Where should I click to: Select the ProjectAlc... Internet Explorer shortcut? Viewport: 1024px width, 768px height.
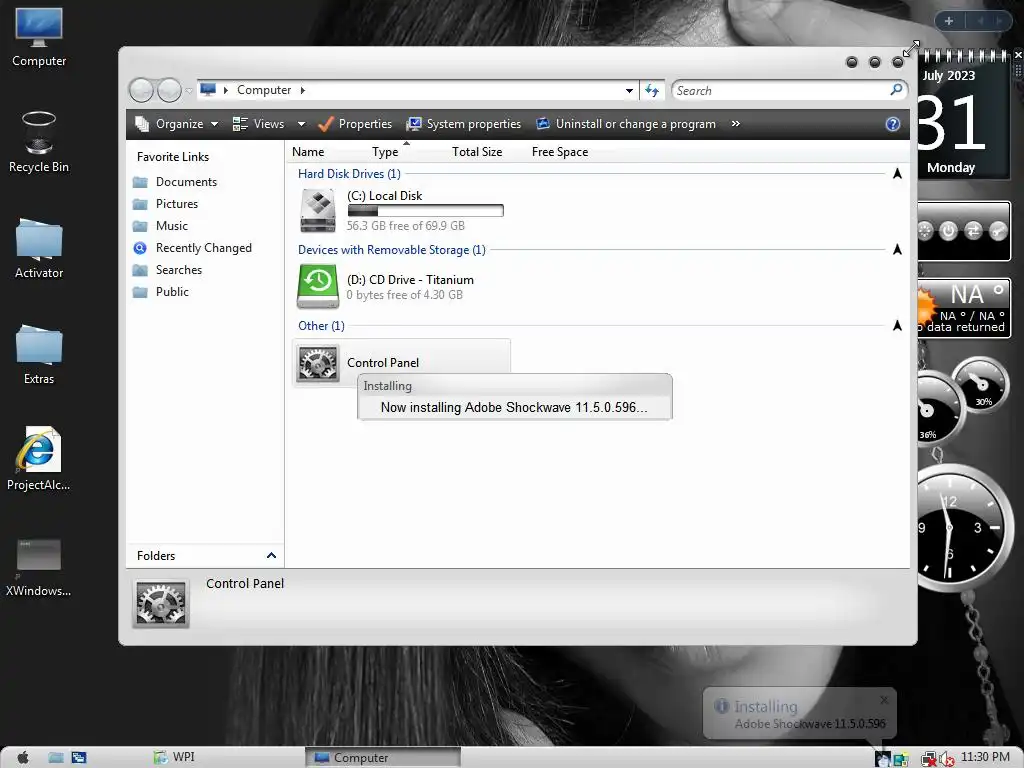pos(39,459)
